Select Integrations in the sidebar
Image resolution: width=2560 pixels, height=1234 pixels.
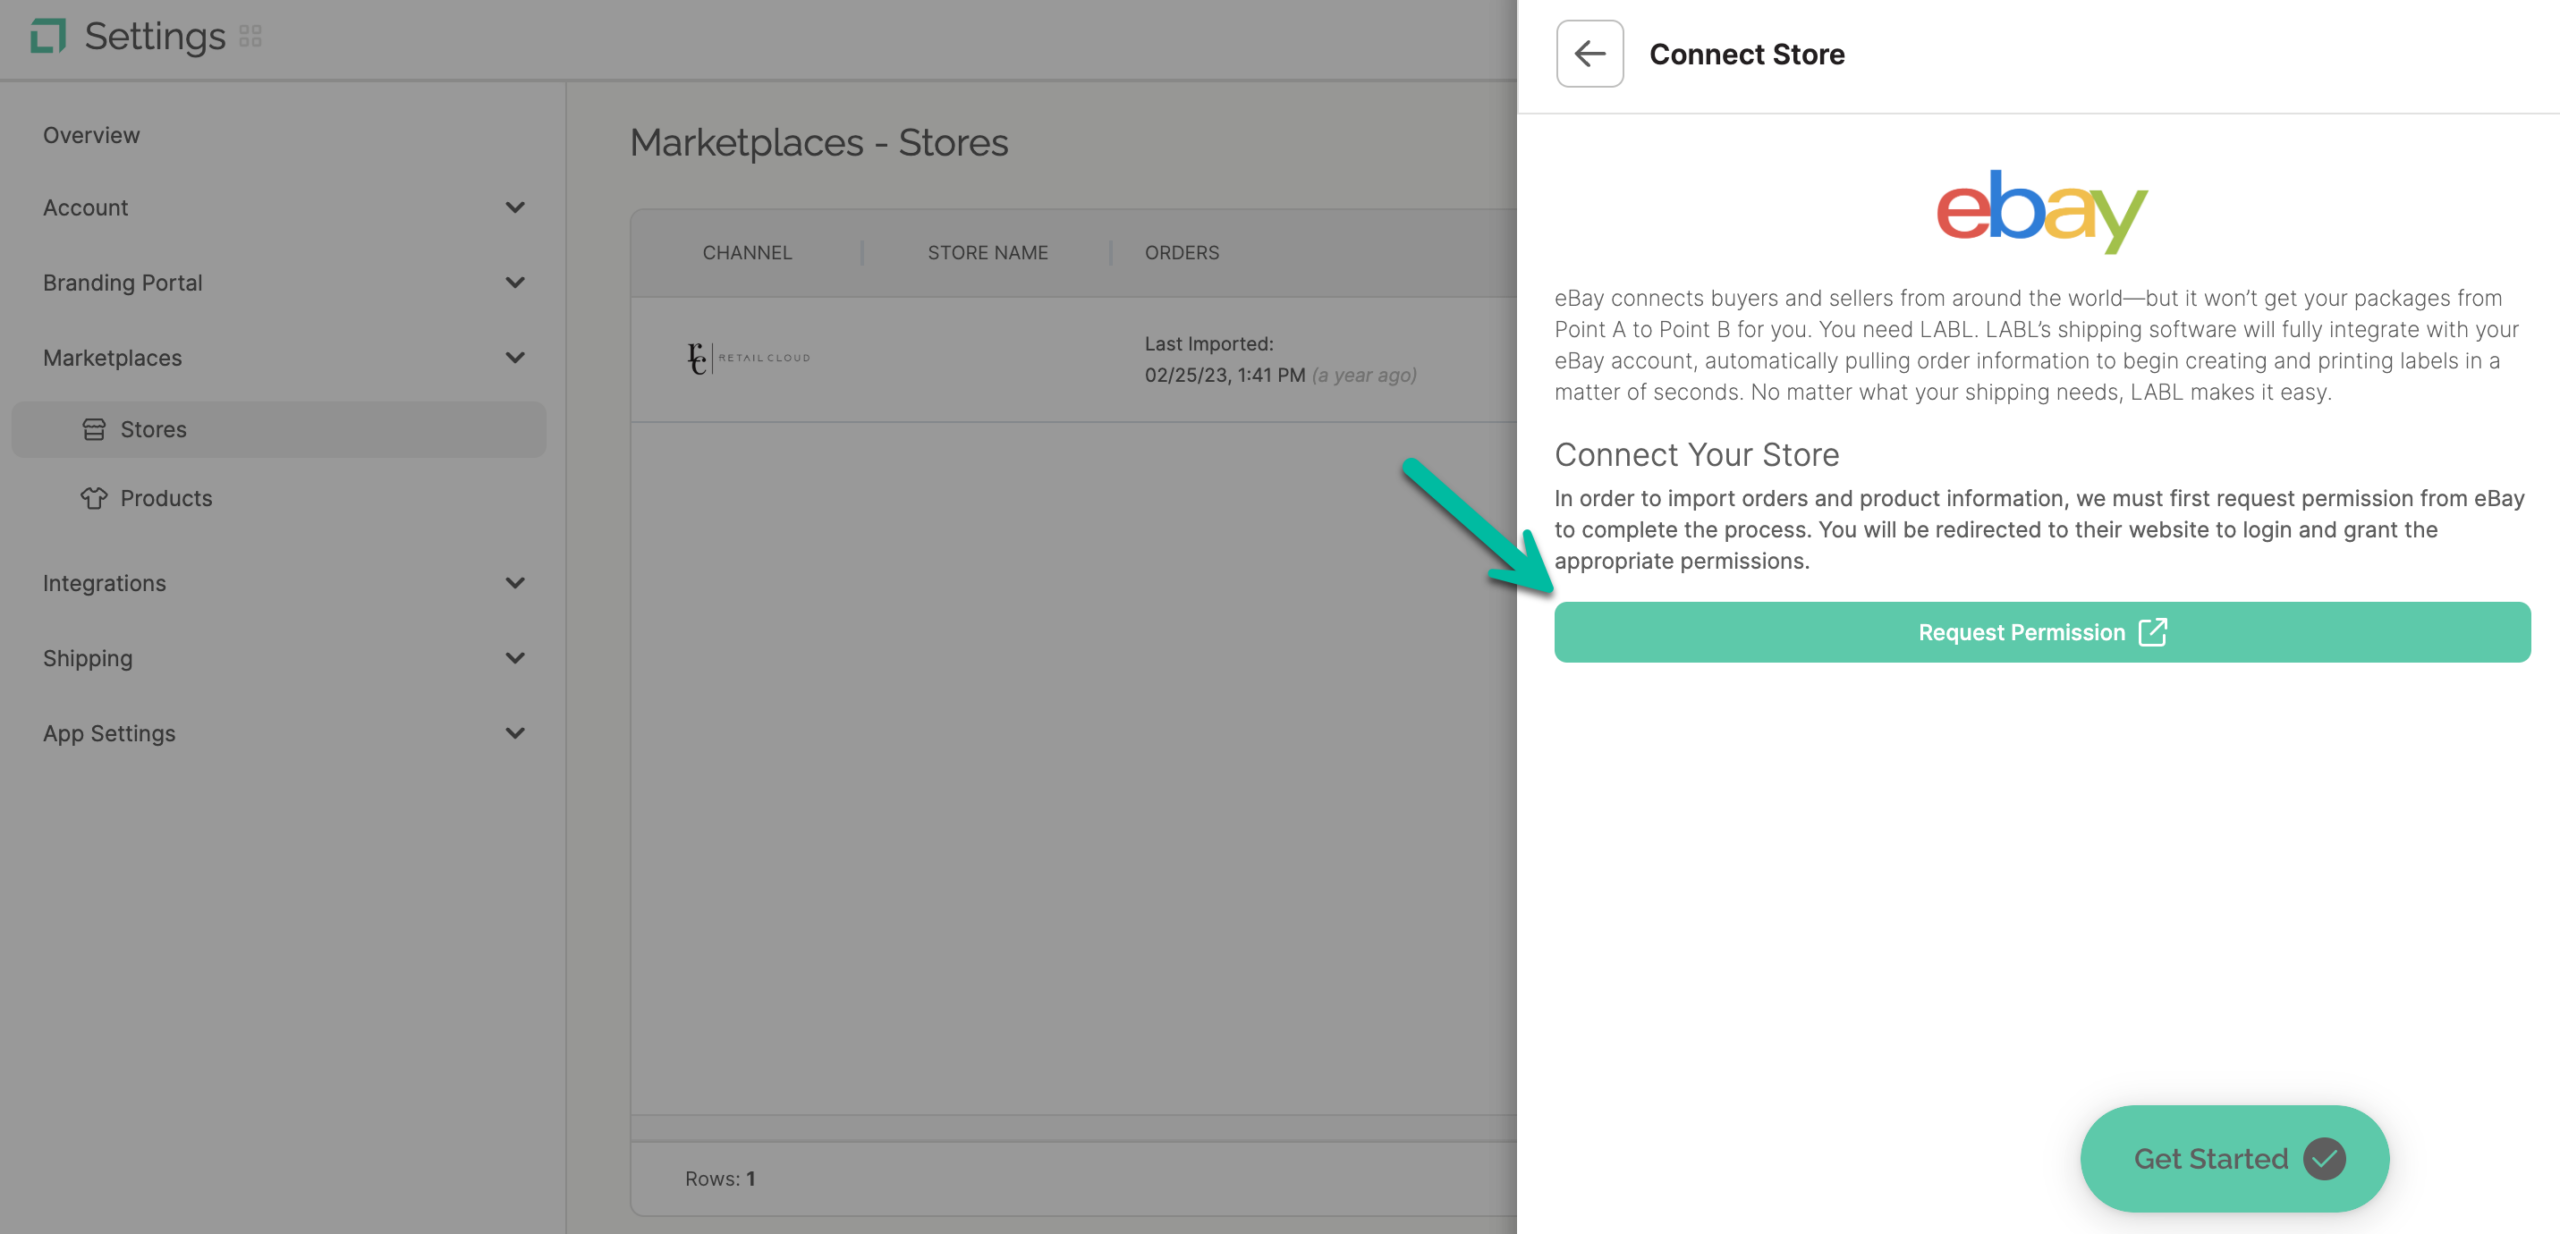pos(104,583)
